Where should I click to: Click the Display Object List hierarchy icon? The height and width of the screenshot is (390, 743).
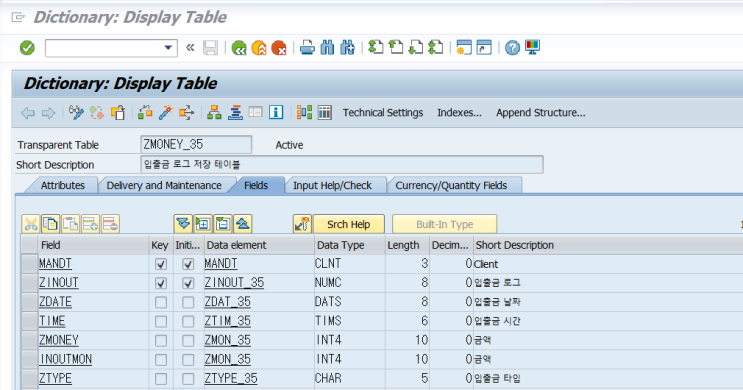[x=214, y=112]
